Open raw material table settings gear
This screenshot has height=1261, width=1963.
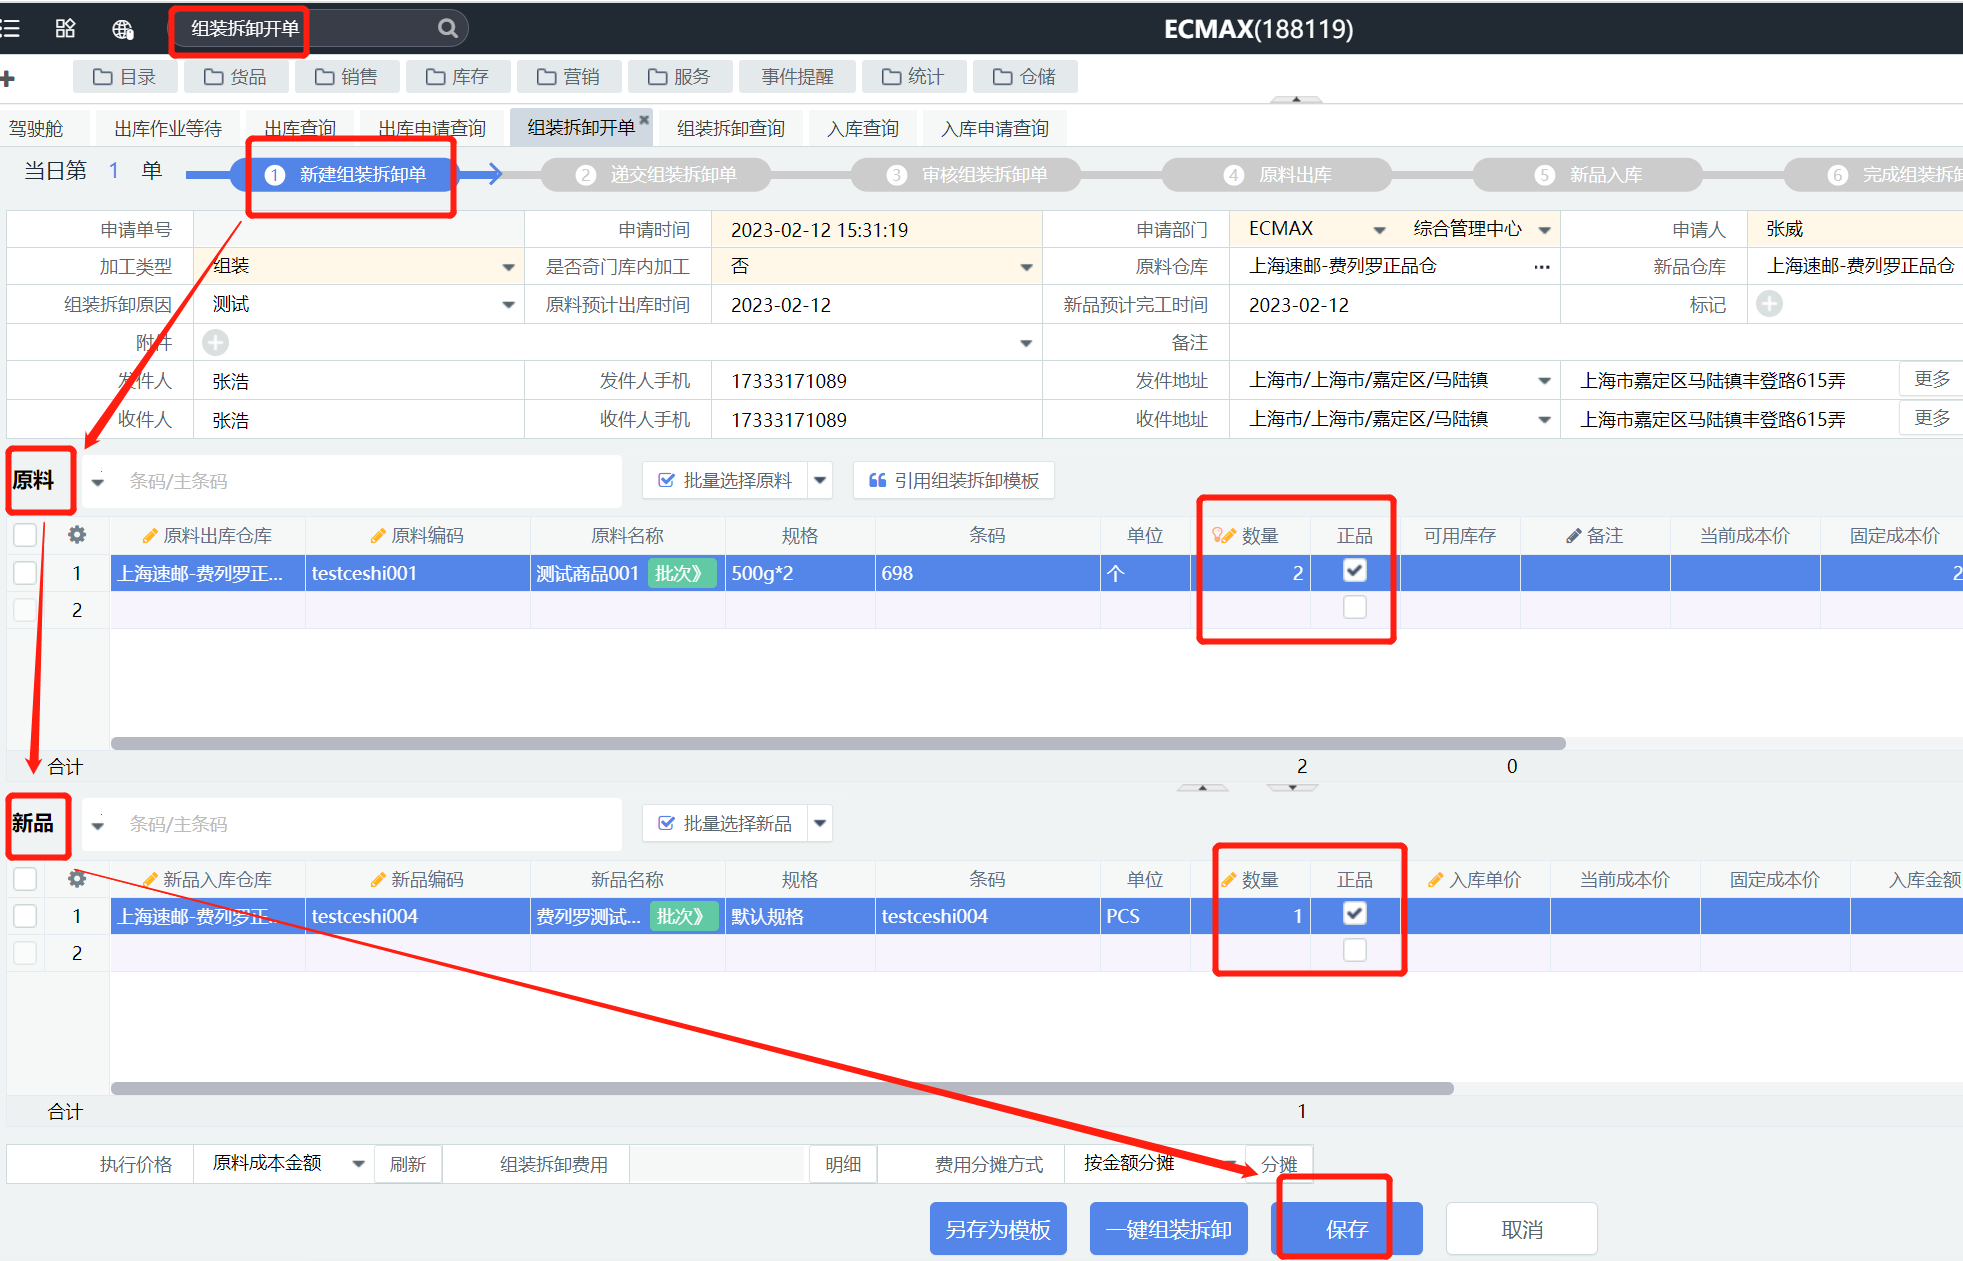point(77,535)
